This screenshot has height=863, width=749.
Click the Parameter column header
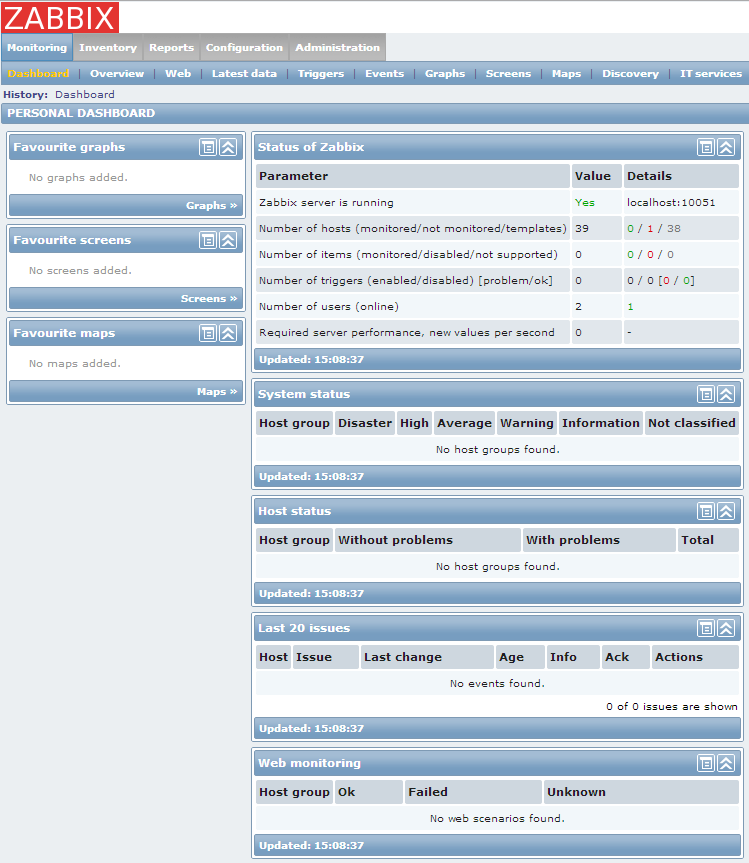click(x=413, y=176)
